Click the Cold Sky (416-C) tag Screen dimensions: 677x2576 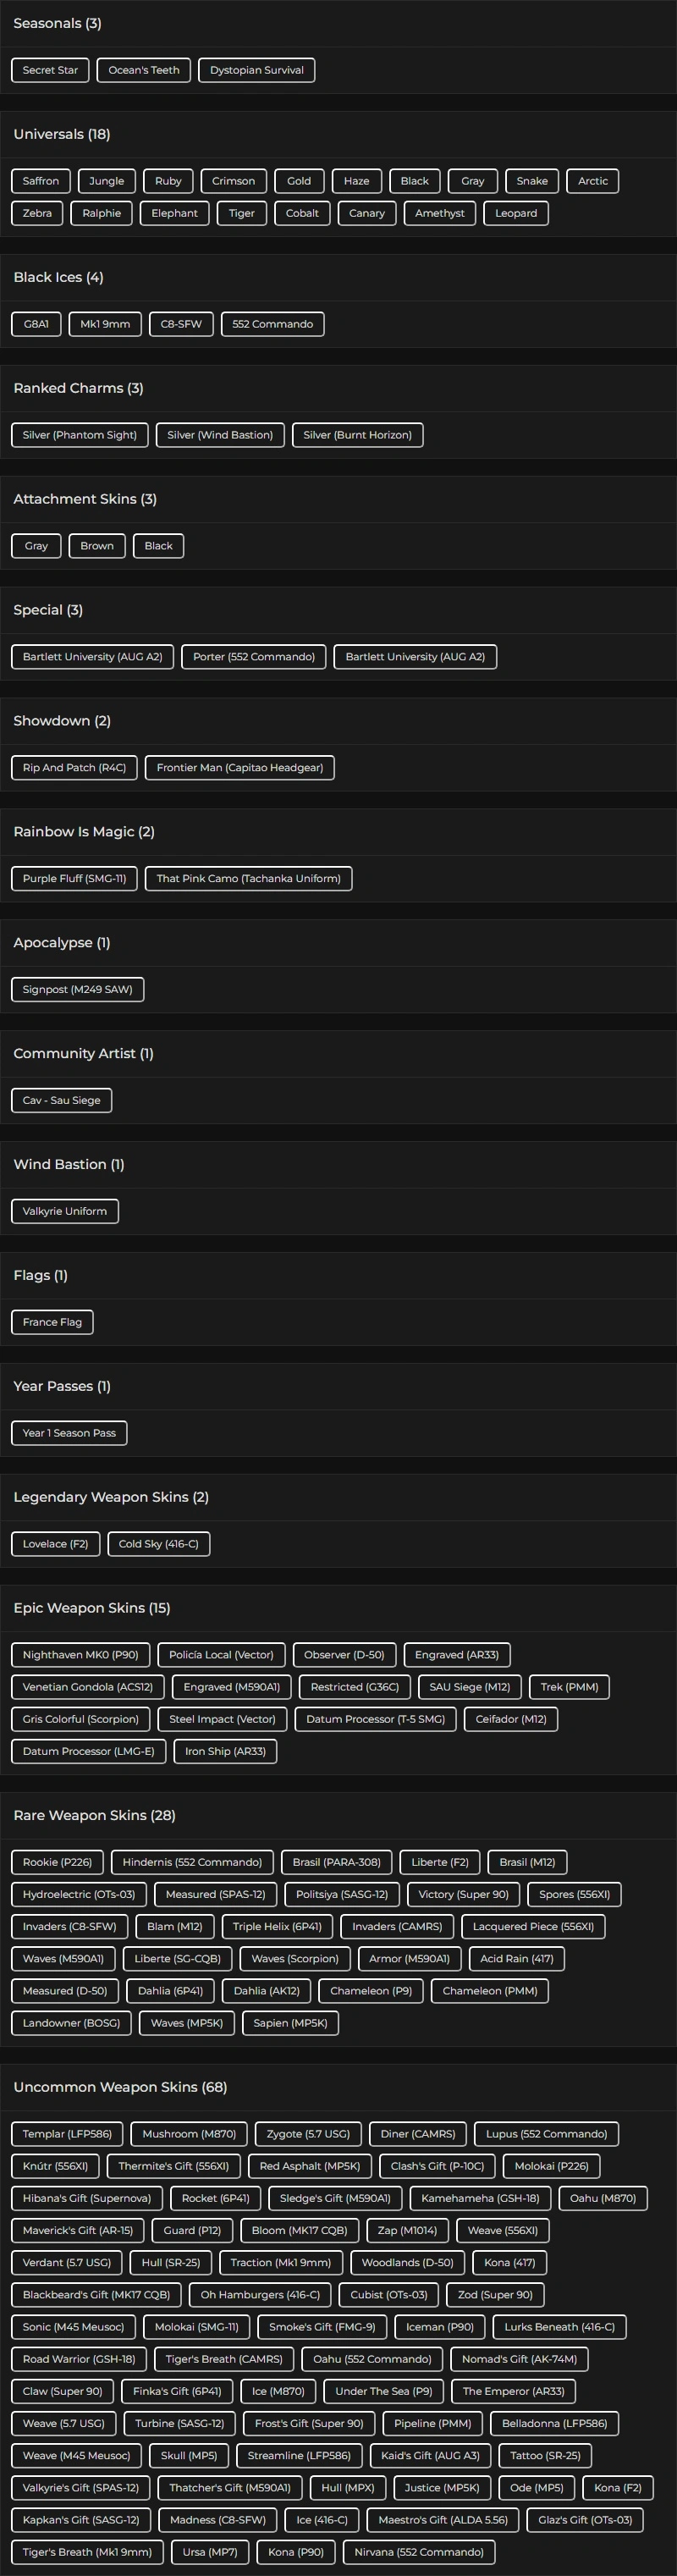click(159, 1545)
